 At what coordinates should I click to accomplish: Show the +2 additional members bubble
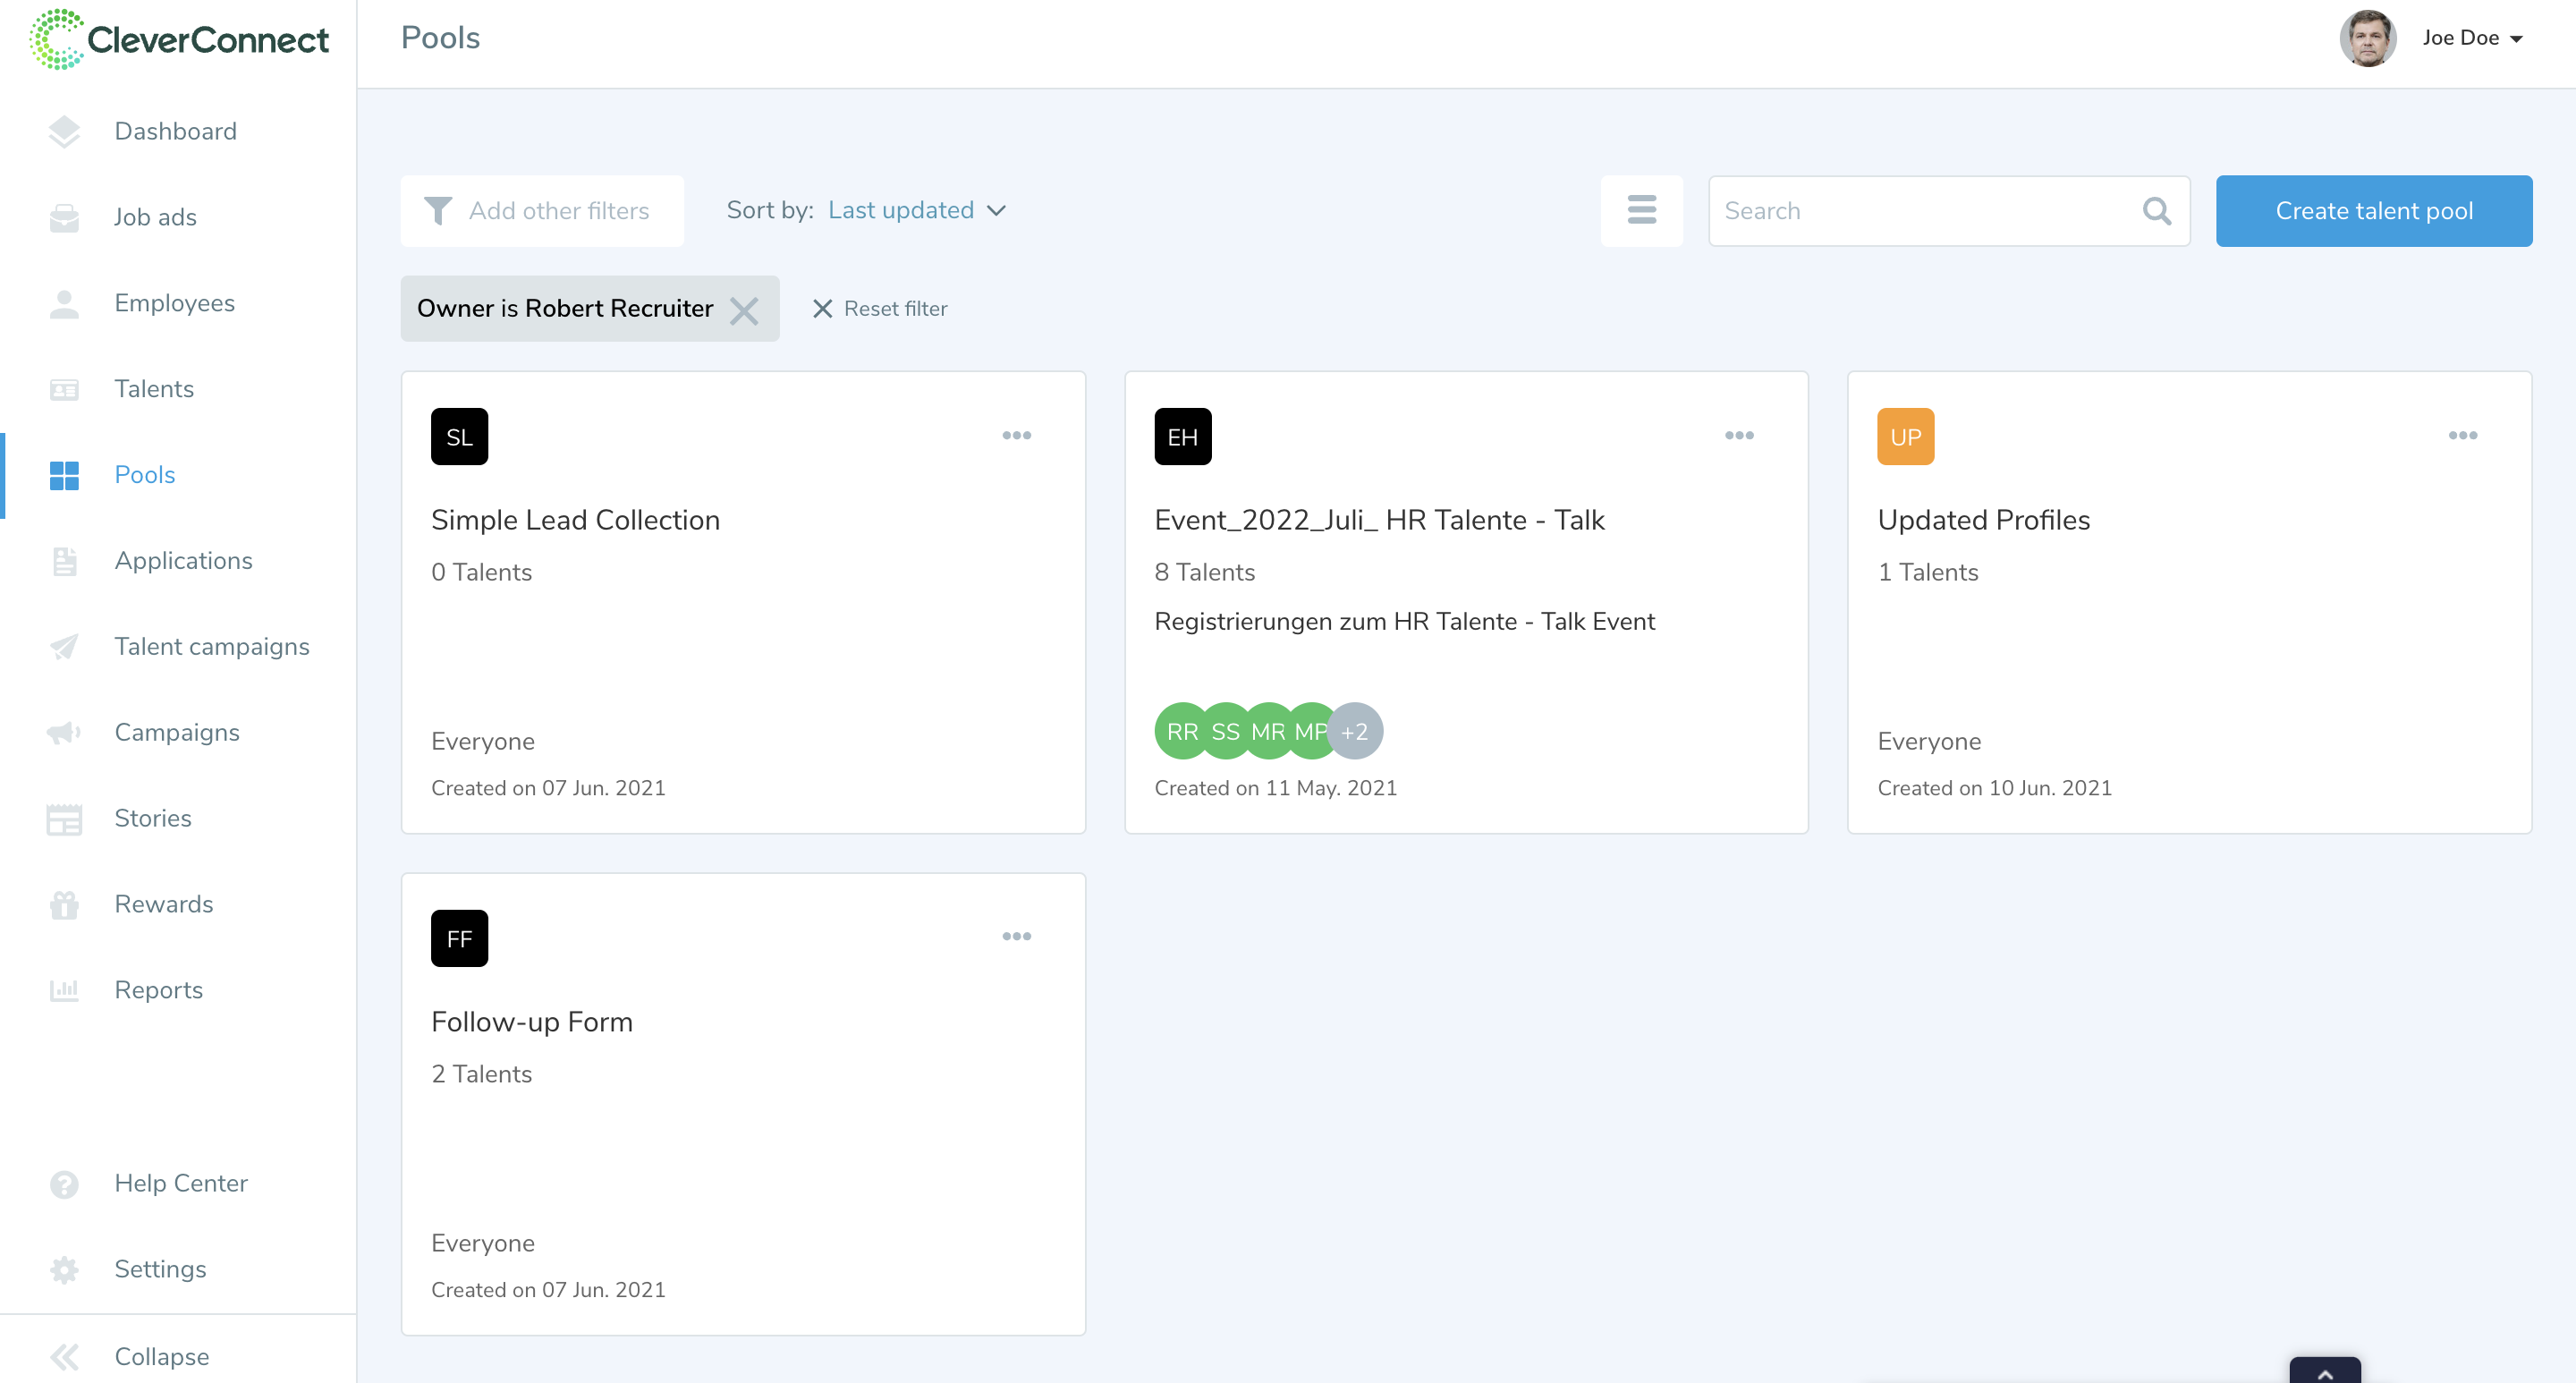pos(1355,731)
